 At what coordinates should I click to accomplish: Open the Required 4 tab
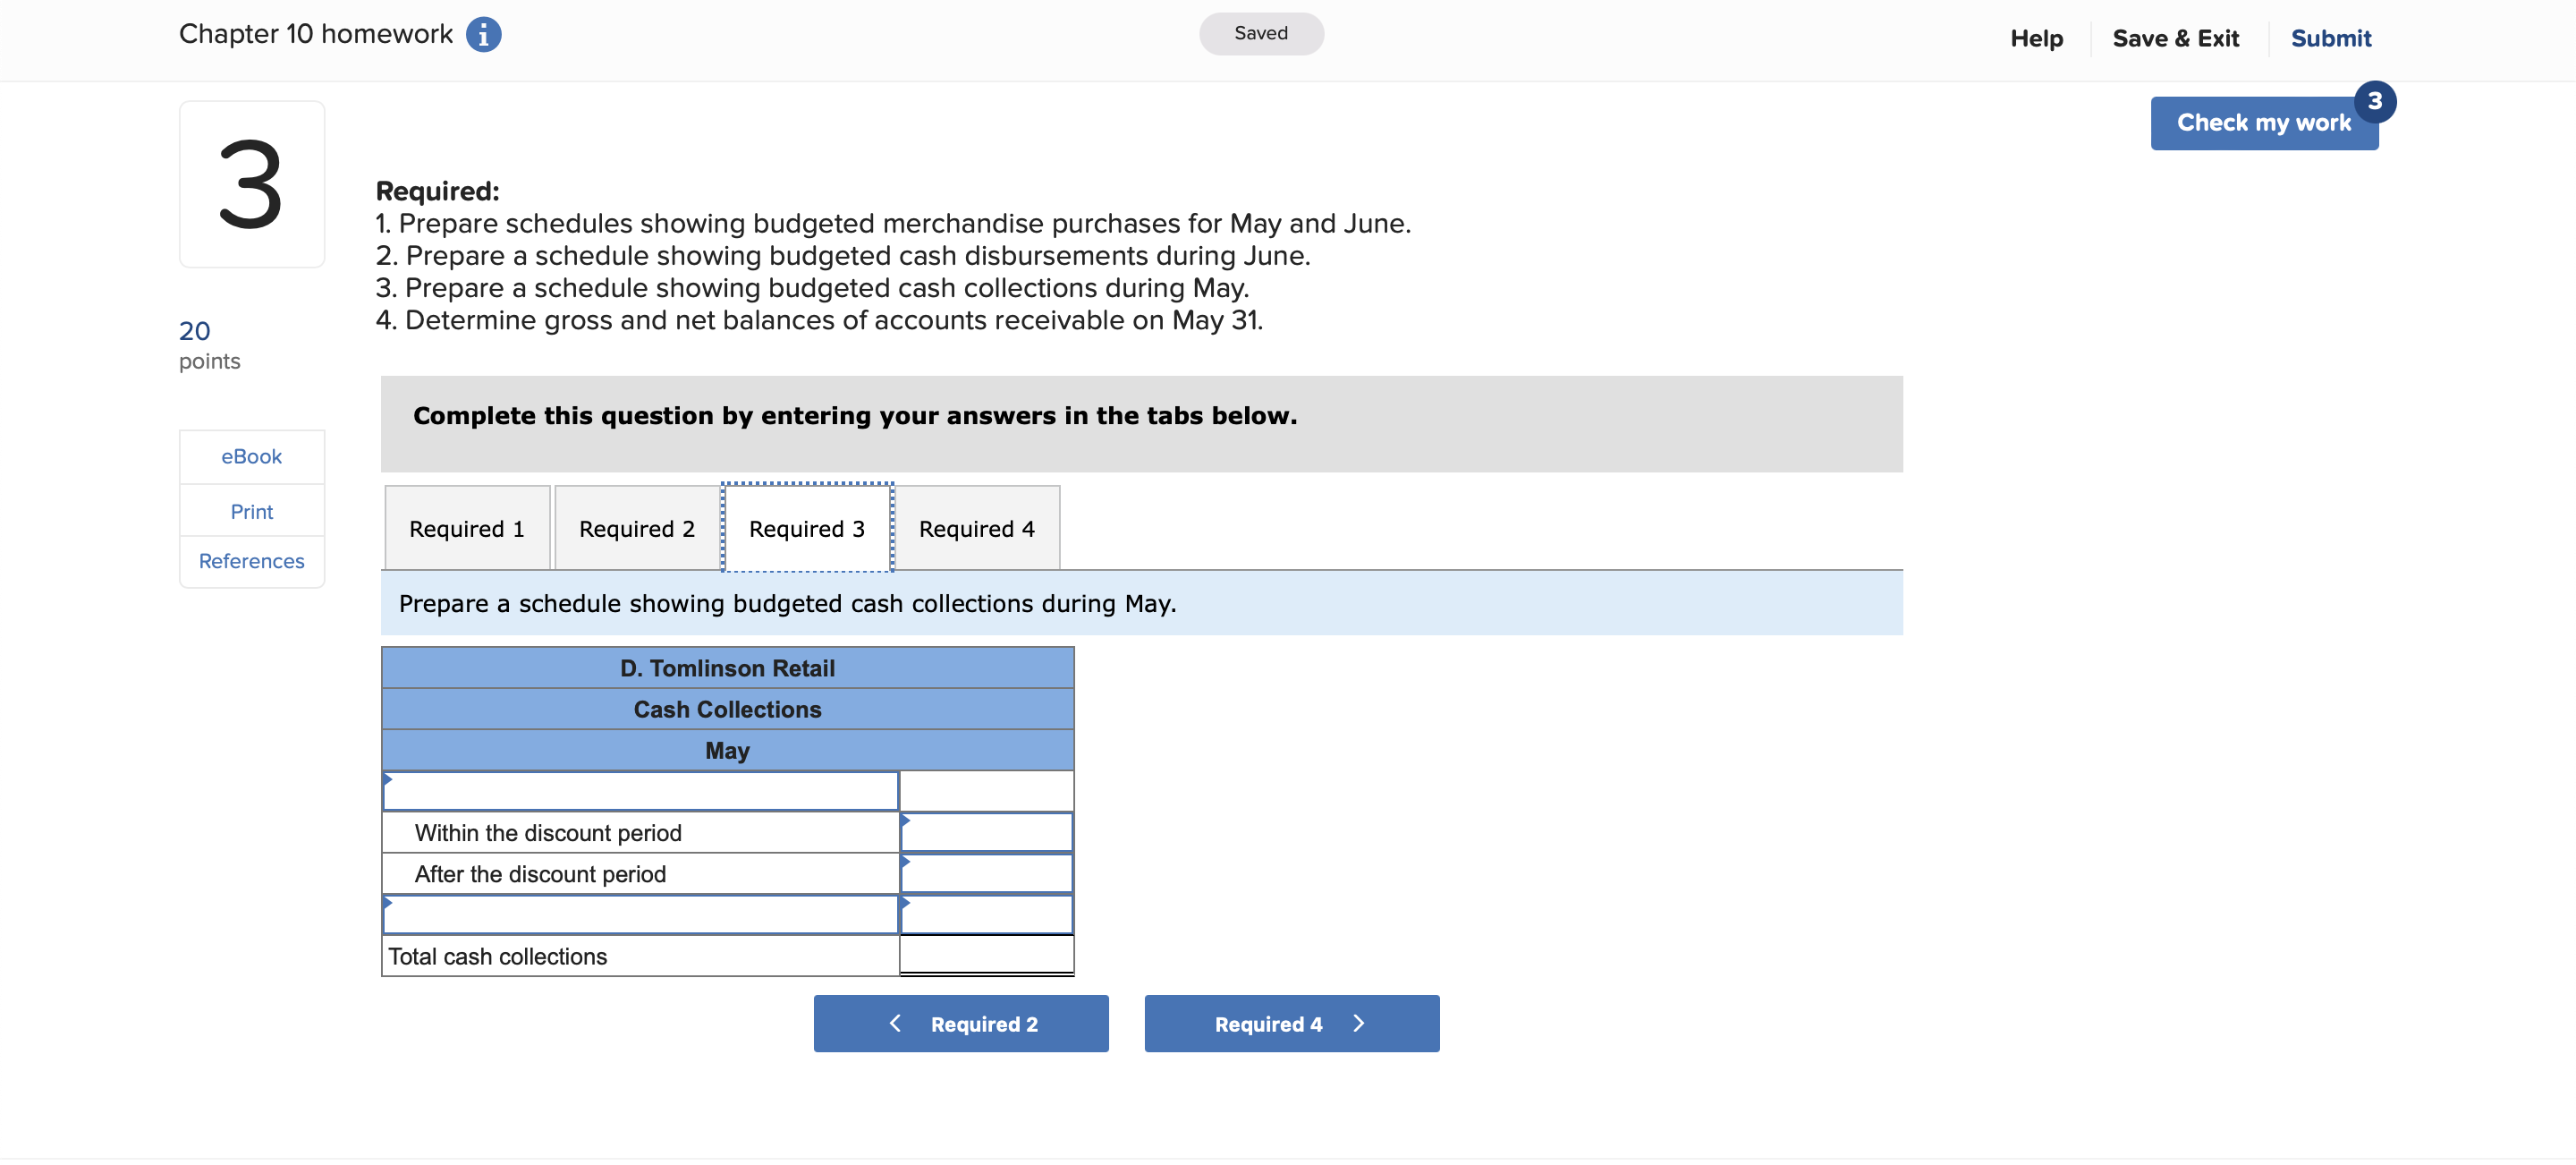976,528
